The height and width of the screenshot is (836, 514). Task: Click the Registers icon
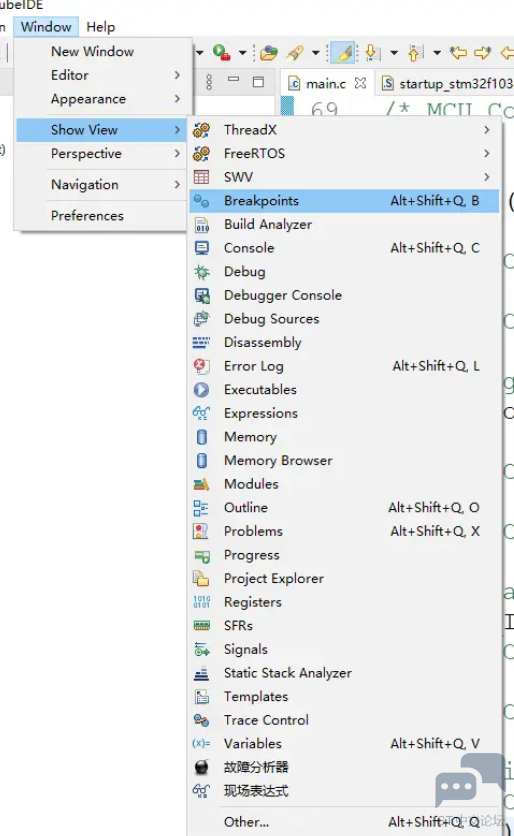coord(202,602)
